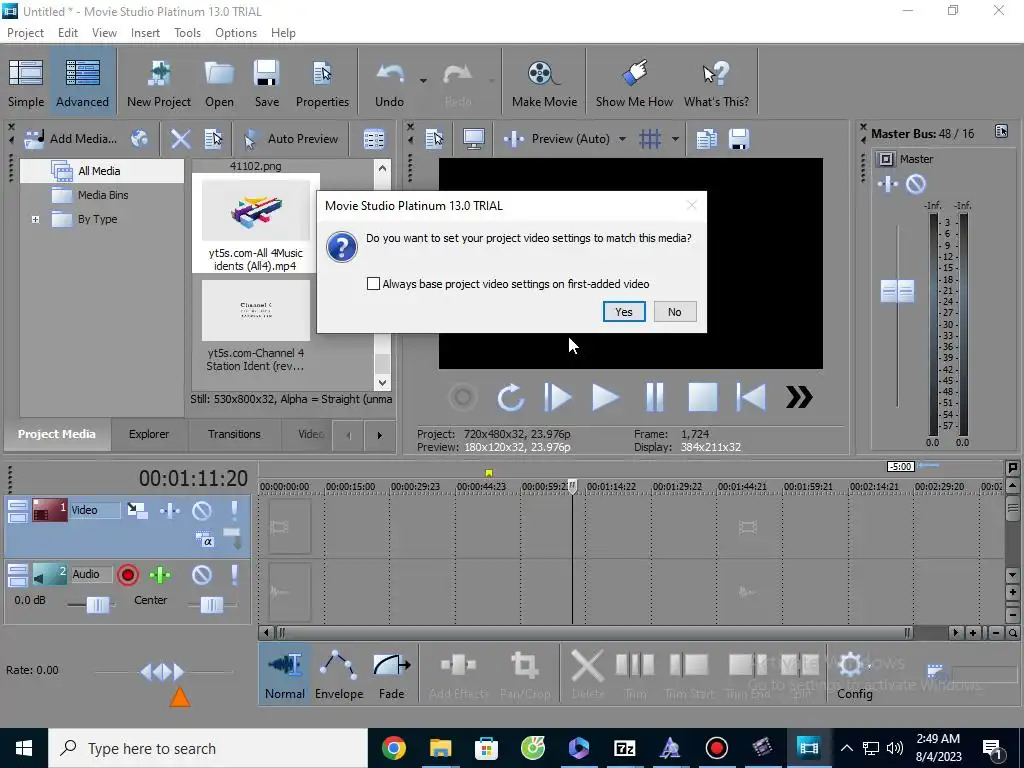Open project Properties
Image resolution: width=1024 pixels, height=768 pixels.
click(x=322, y=84)
